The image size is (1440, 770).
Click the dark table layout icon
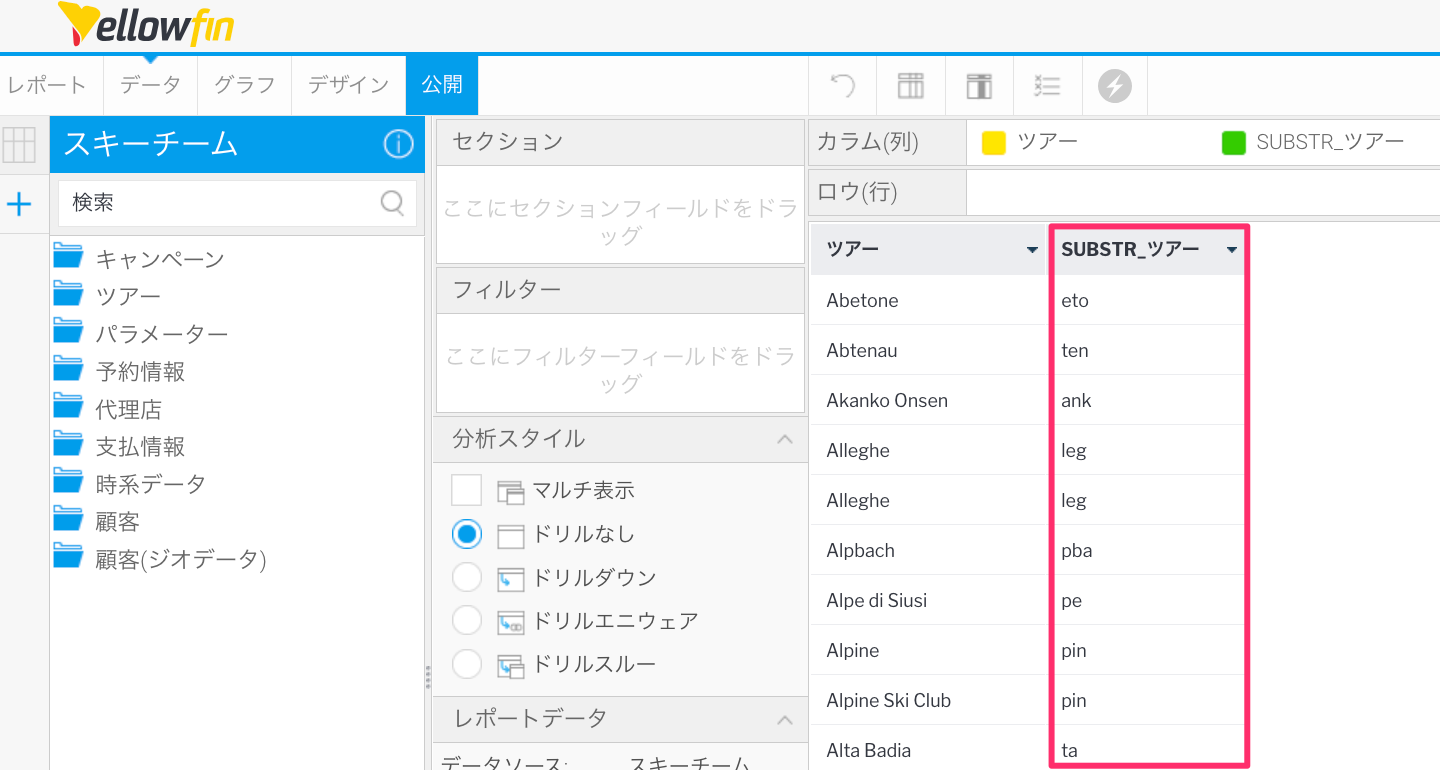tap(979, 86)
